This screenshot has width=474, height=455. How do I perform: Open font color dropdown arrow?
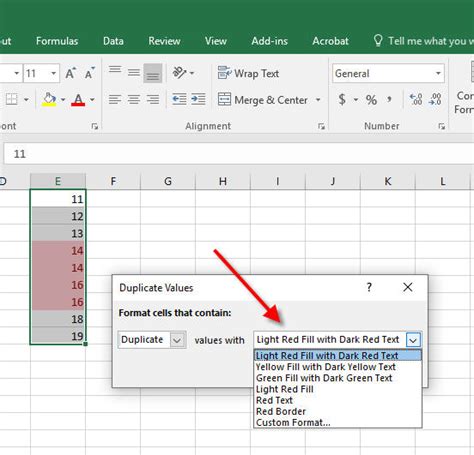click(x=92, y=100)
